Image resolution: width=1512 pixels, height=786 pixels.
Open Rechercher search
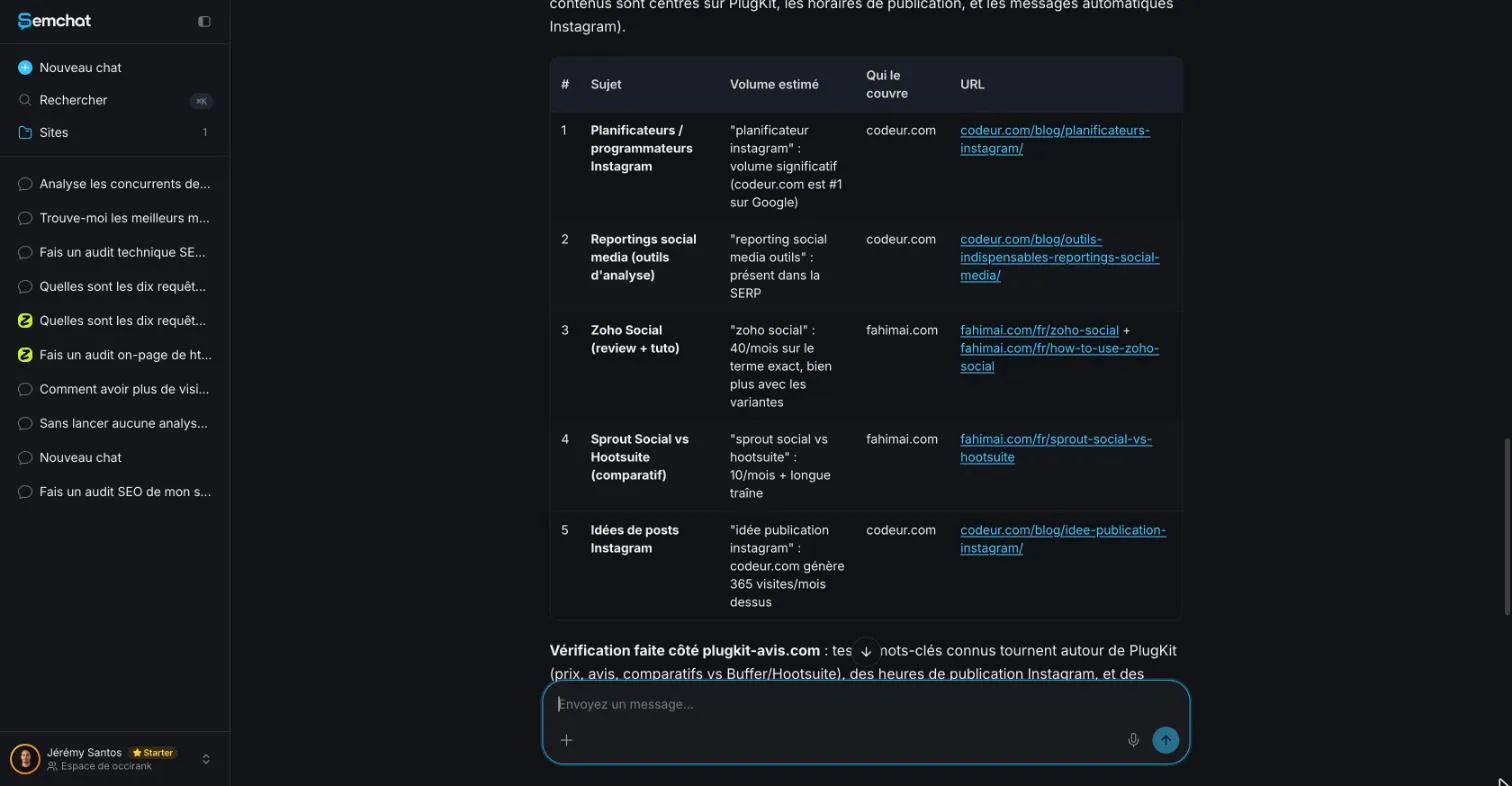coord(115,100)
